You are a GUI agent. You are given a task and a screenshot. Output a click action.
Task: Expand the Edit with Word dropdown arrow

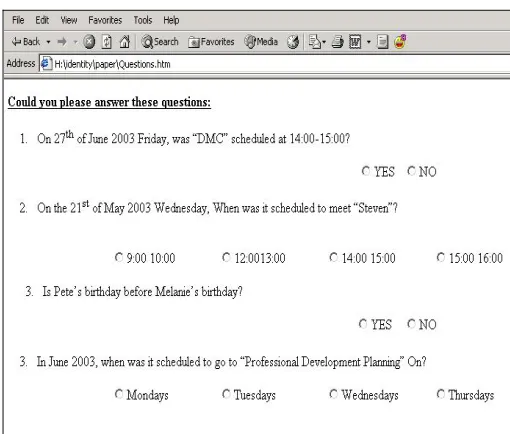click(369, 42)
